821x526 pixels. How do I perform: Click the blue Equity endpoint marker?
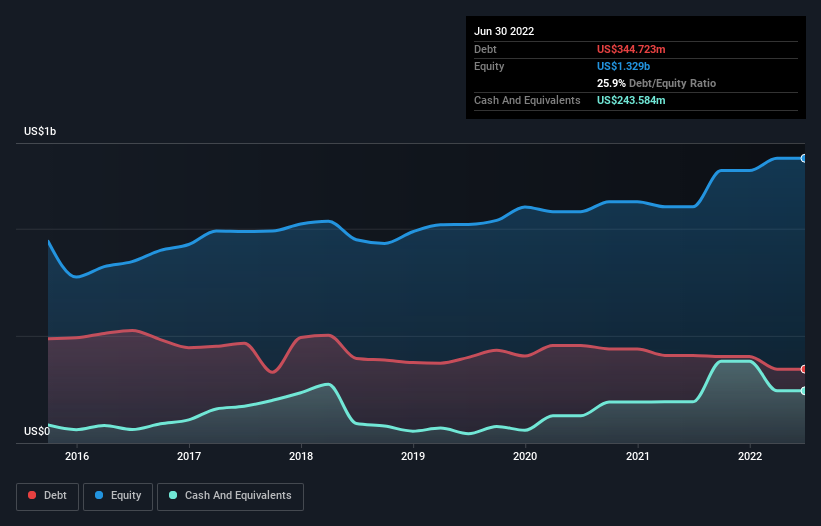pyautogui.click(x=804, y=158)
